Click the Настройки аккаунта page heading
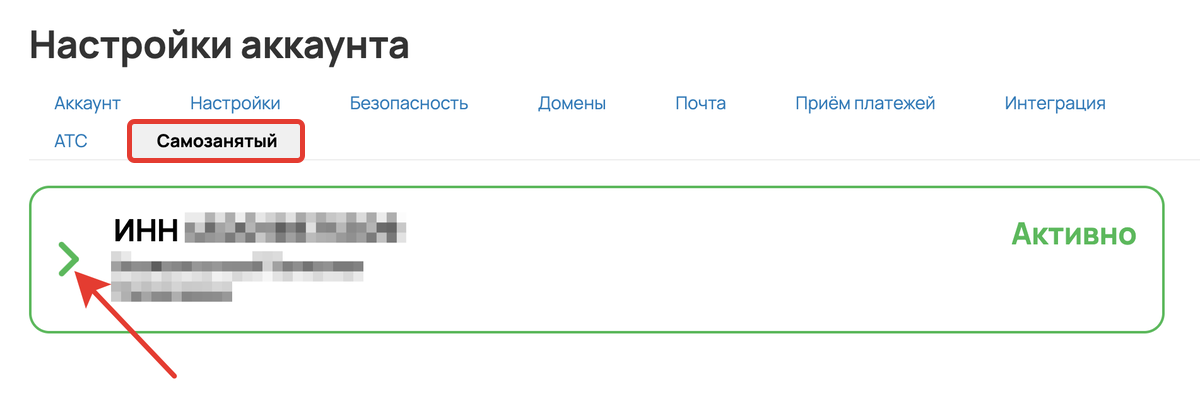1200x396 pixels. point(220,44)
